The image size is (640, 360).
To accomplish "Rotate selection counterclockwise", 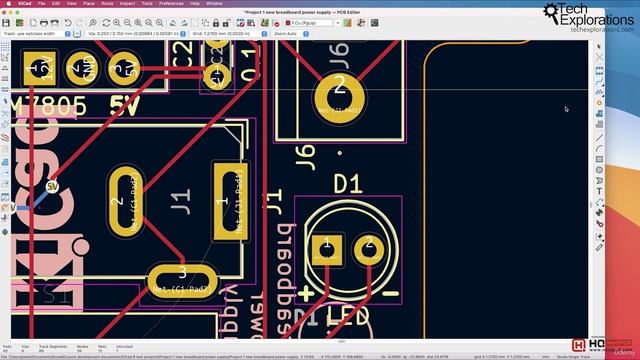I will [173, 23].
